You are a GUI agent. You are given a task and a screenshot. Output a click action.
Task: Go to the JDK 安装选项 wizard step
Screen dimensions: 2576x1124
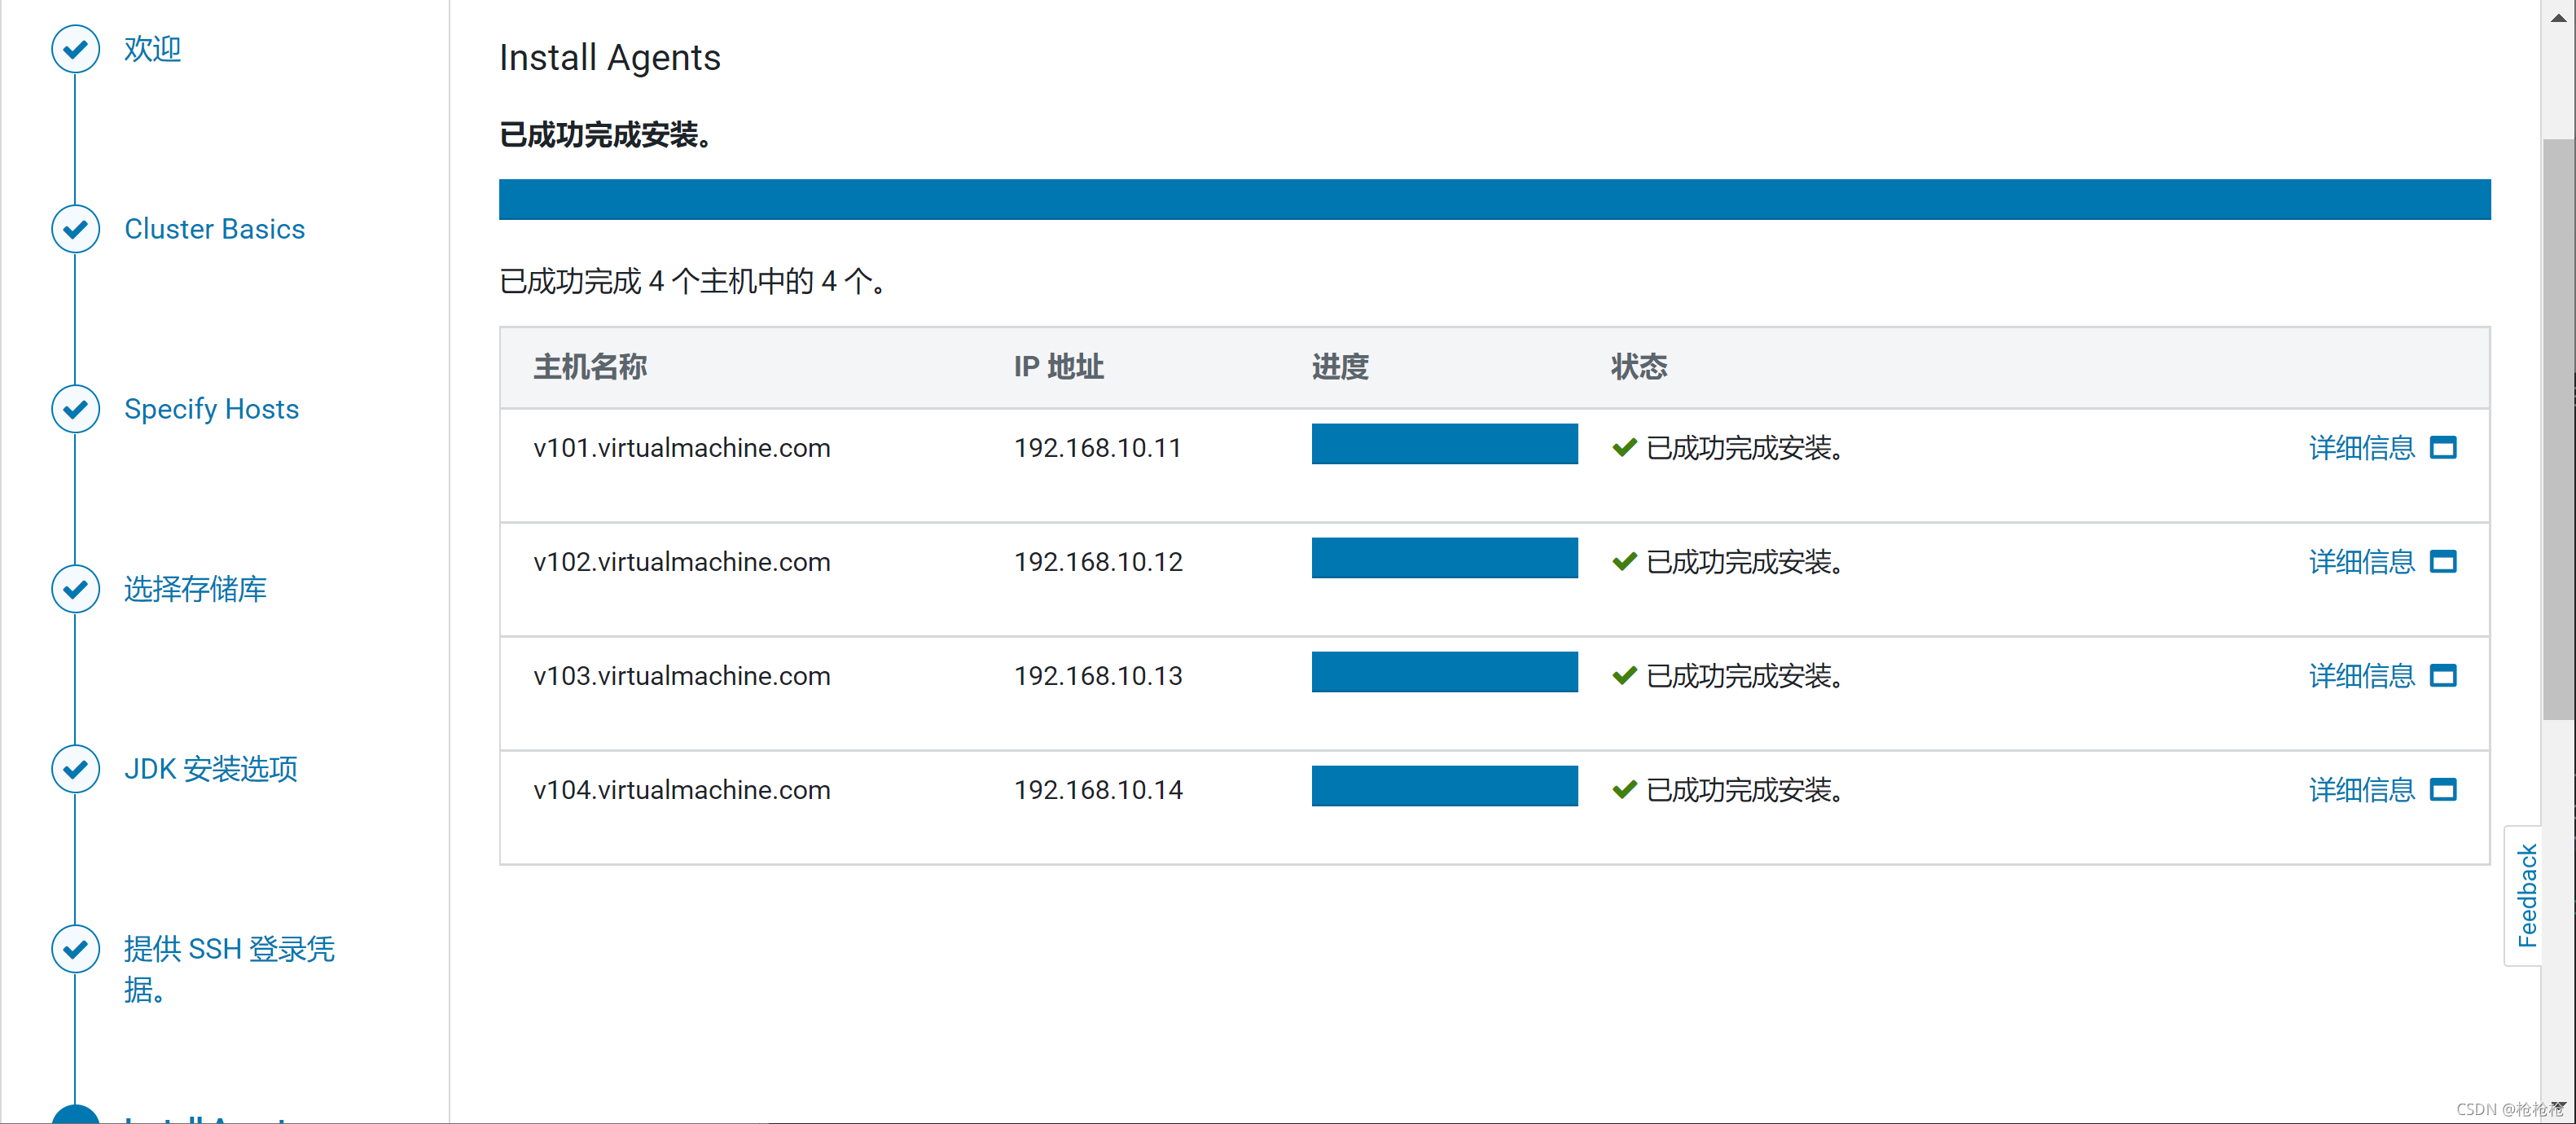click(x=210, y=769)
